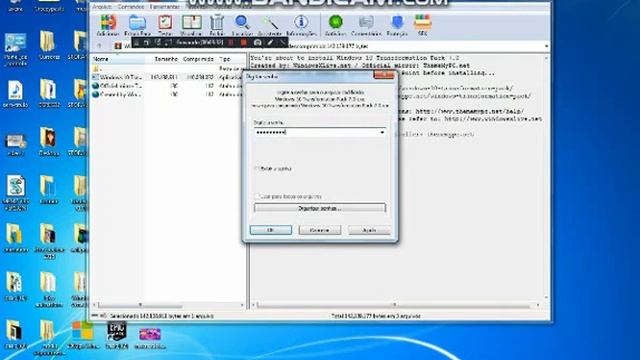Screen dimensions: 640x360
Task: Select the parent folder '..' row icon
Action: coord(96,68)
